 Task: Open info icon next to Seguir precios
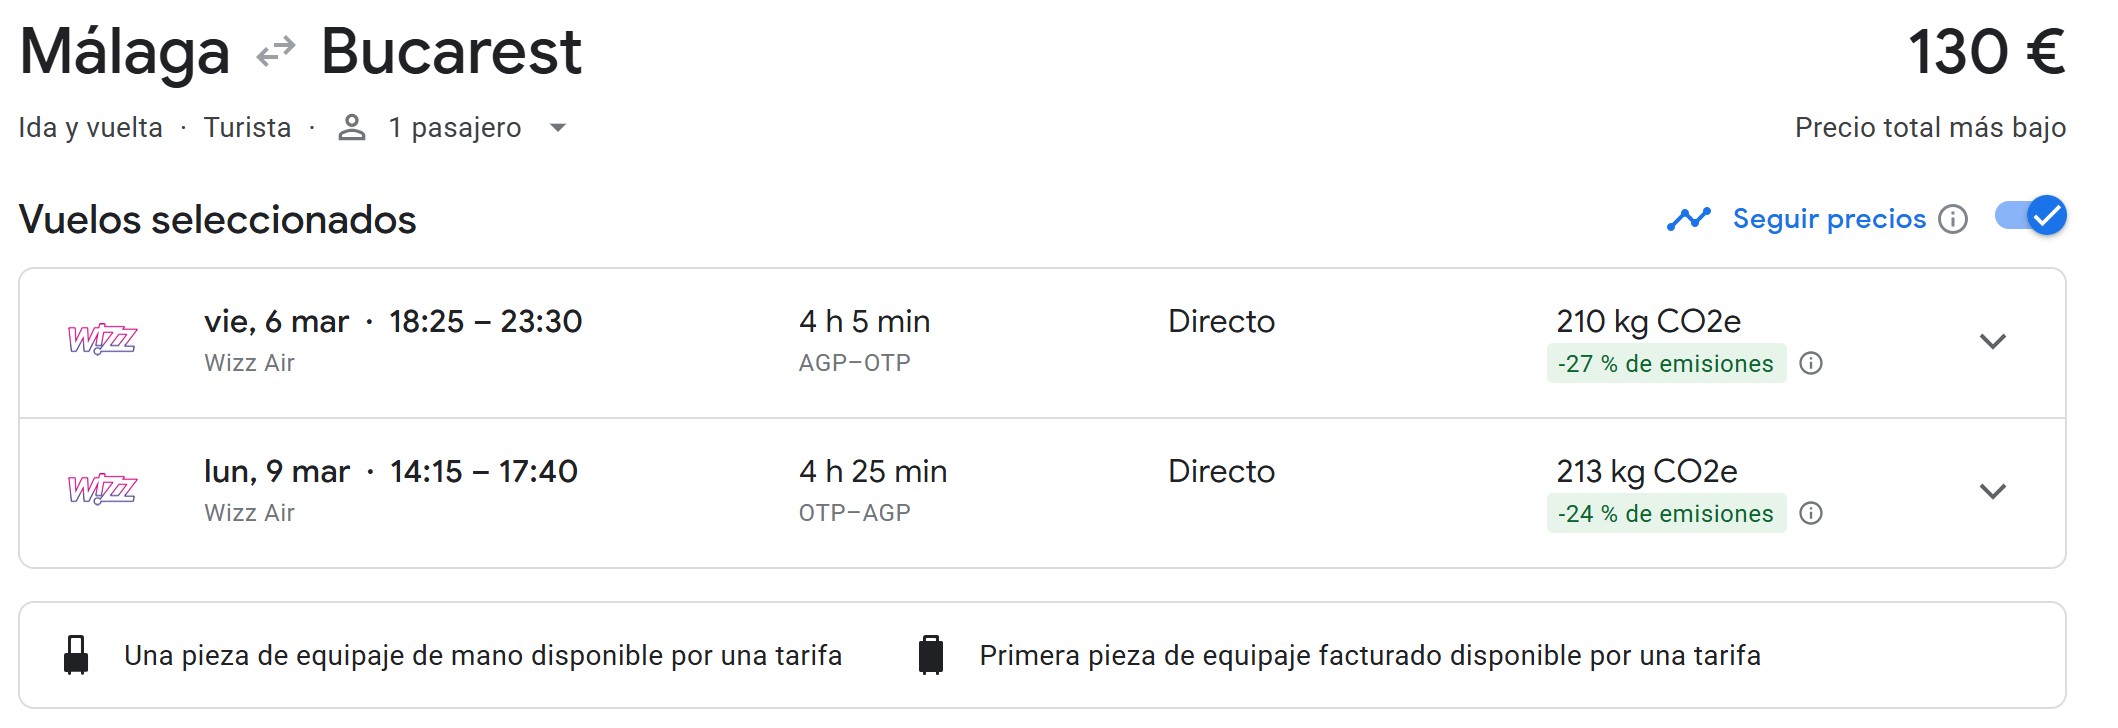[x=1952, y=219]
